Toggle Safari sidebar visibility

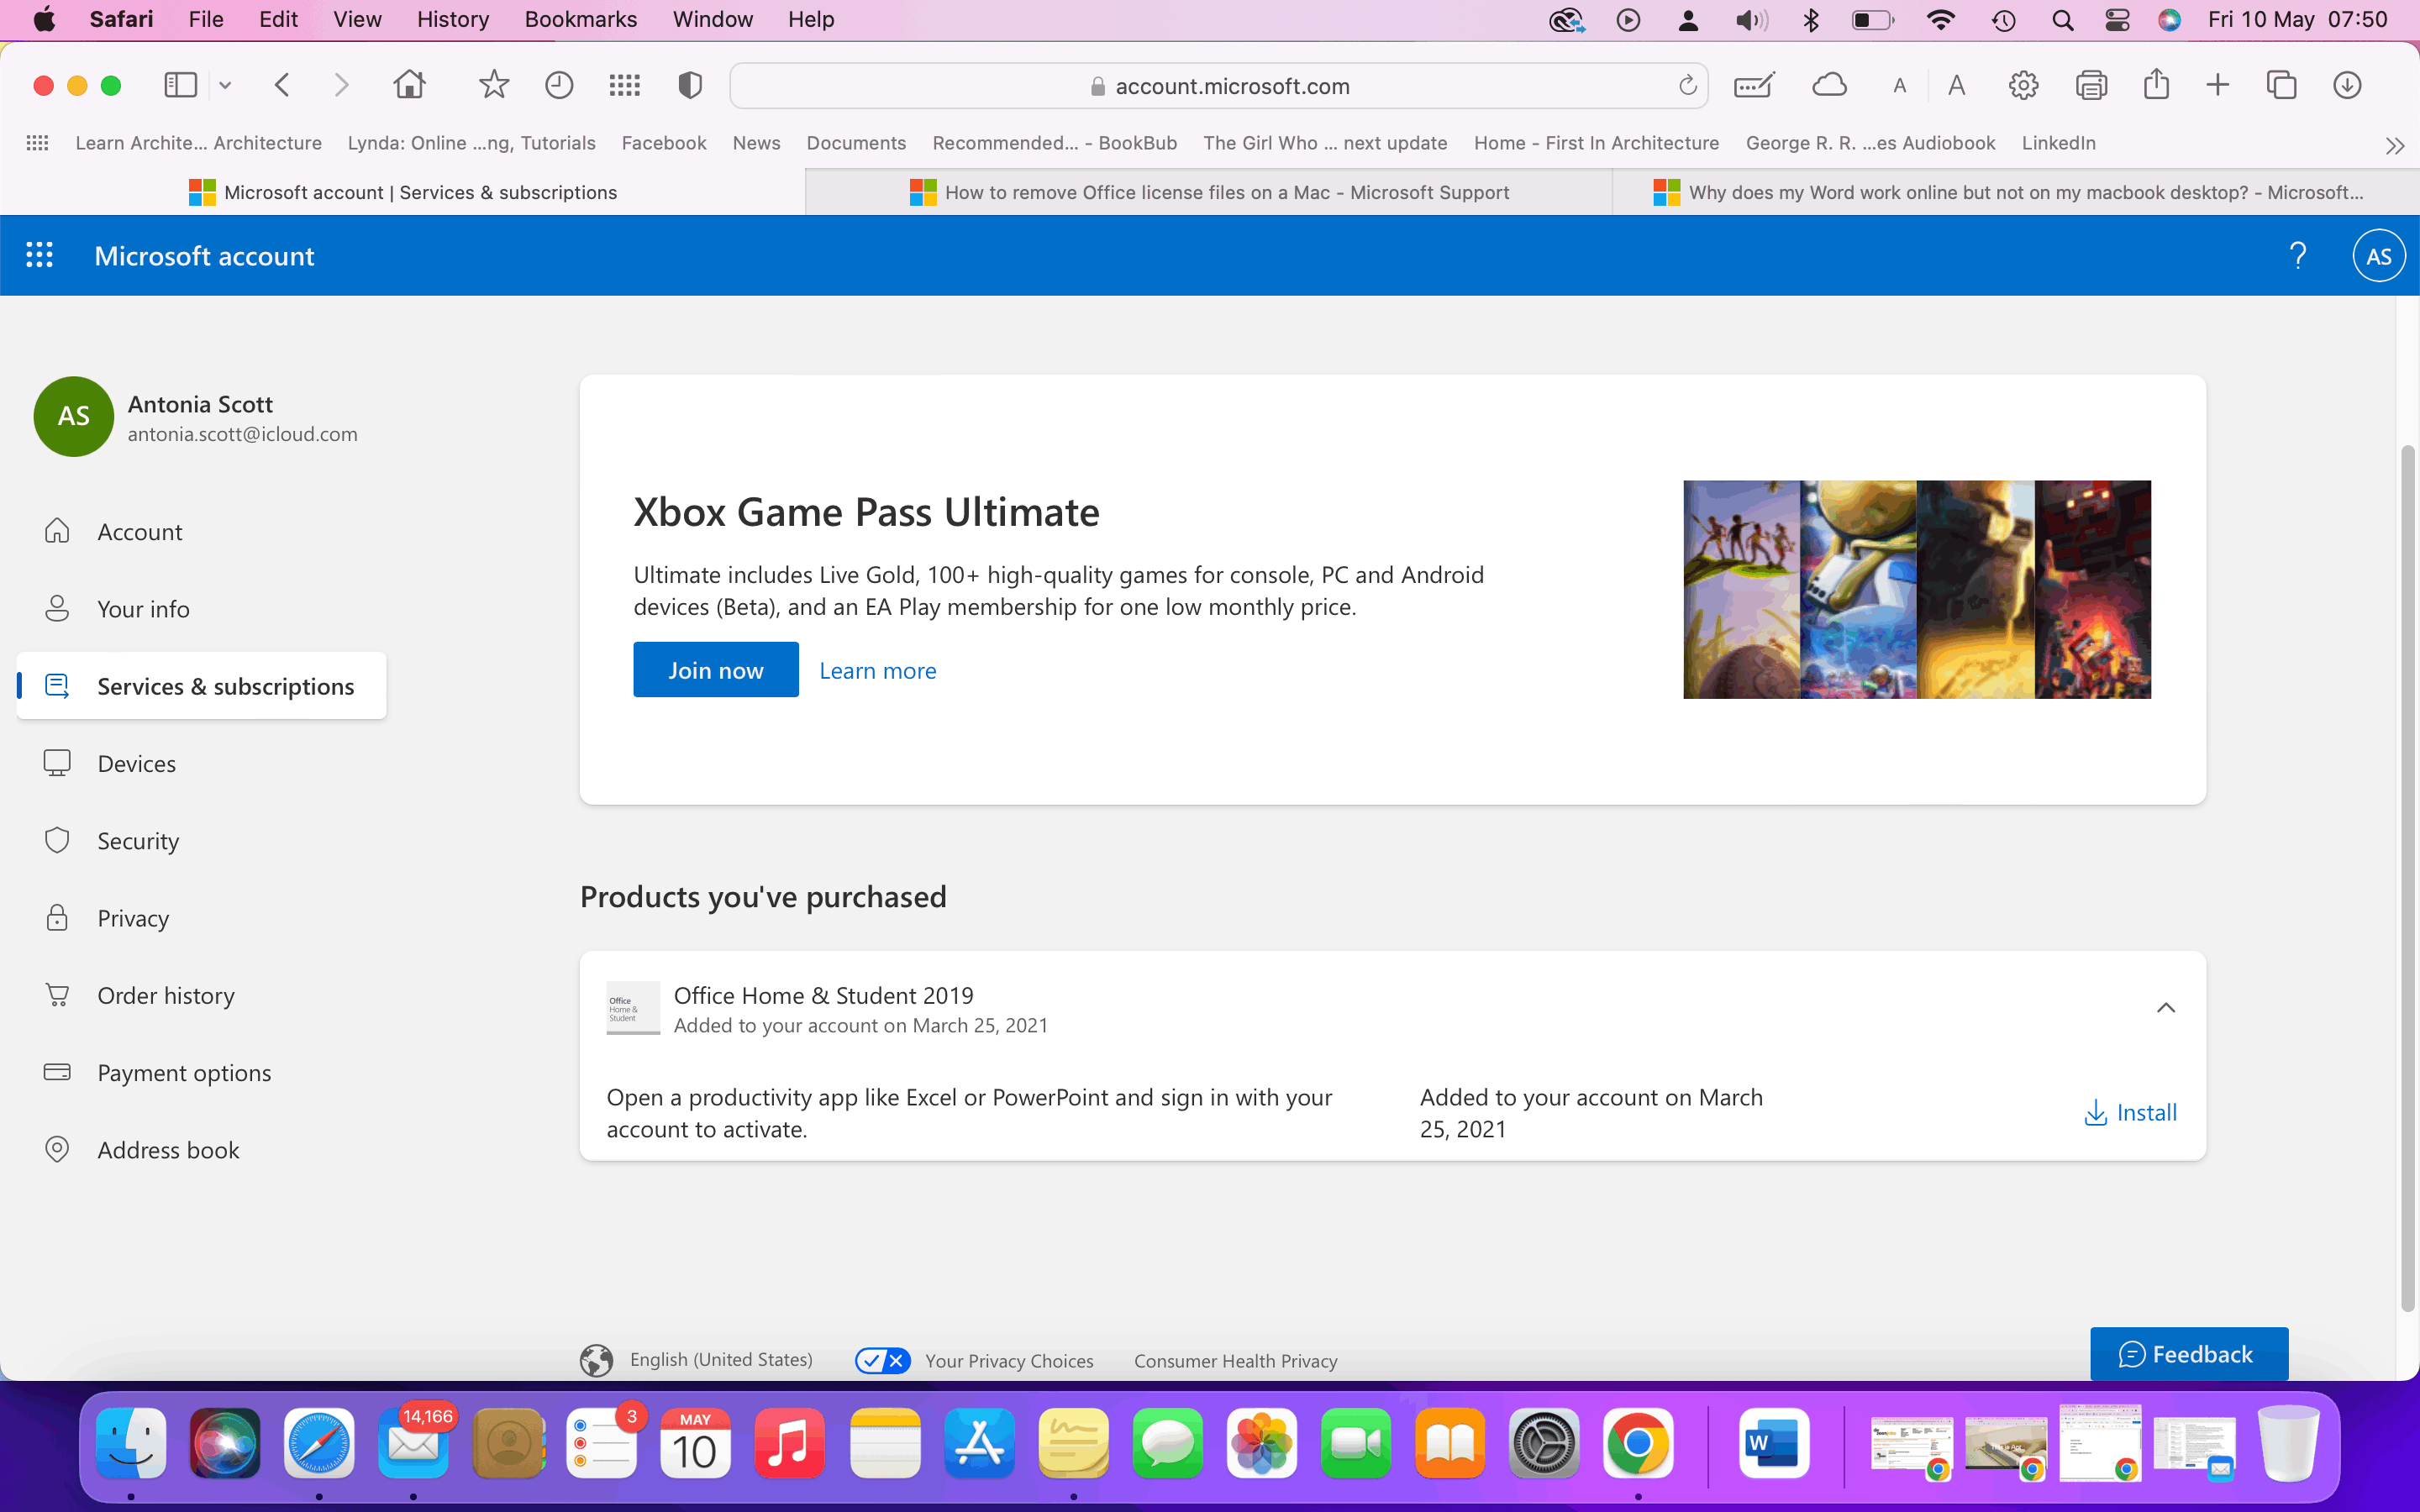pyautogui.click(x=181, y=86)
